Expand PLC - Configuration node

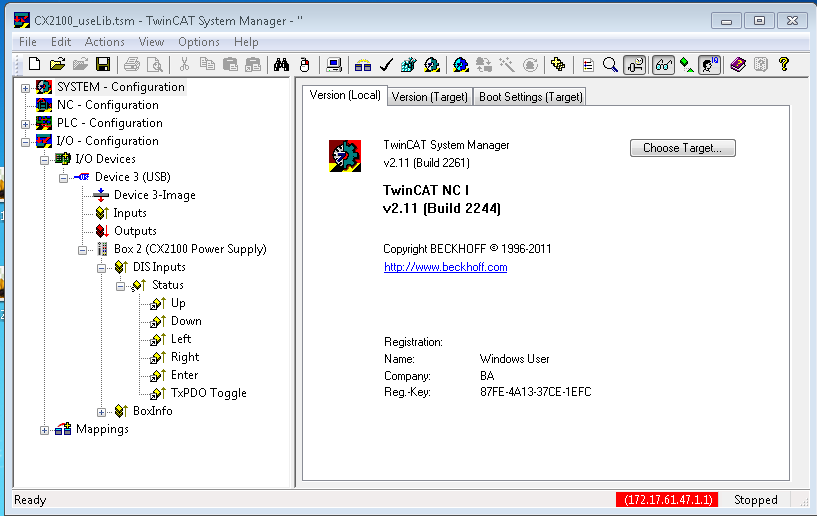point(25,124)
